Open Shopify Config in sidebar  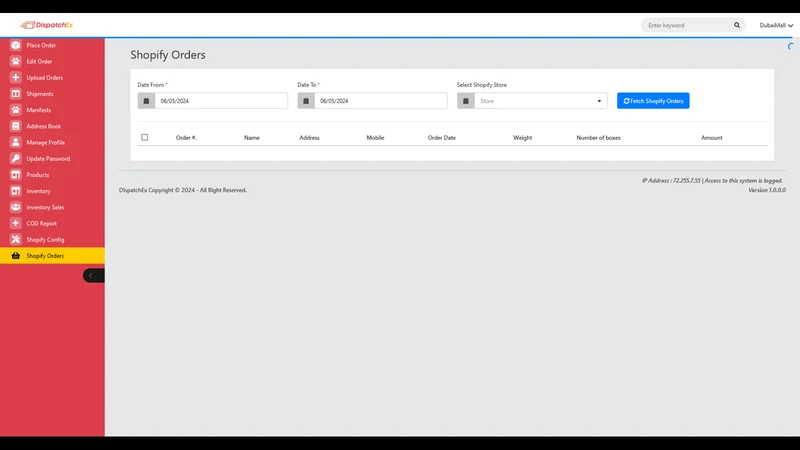[45, 240]
